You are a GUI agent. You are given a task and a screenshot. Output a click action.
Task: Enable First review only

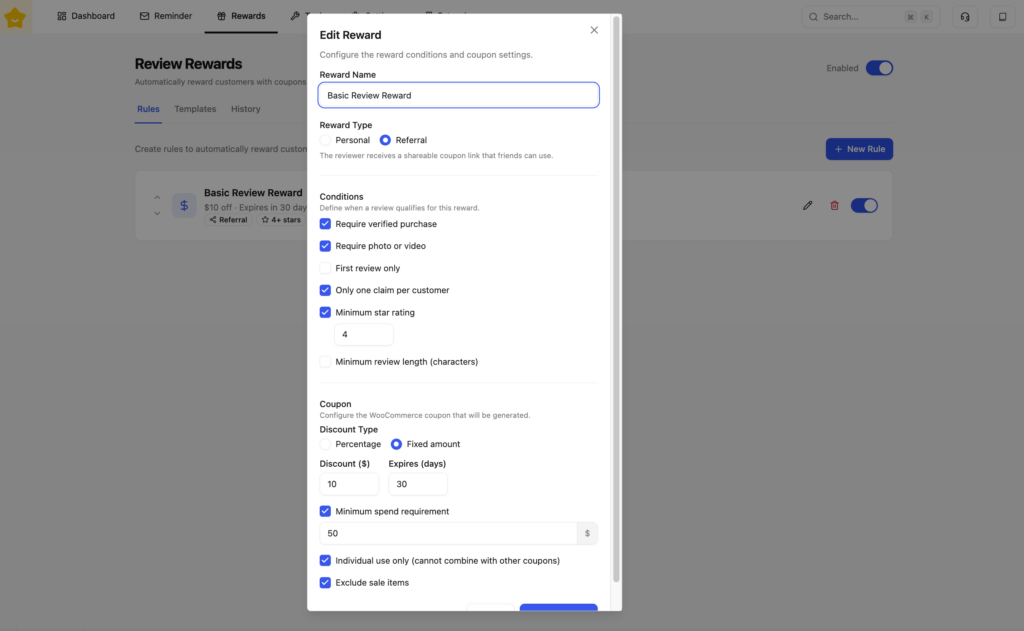325,268
